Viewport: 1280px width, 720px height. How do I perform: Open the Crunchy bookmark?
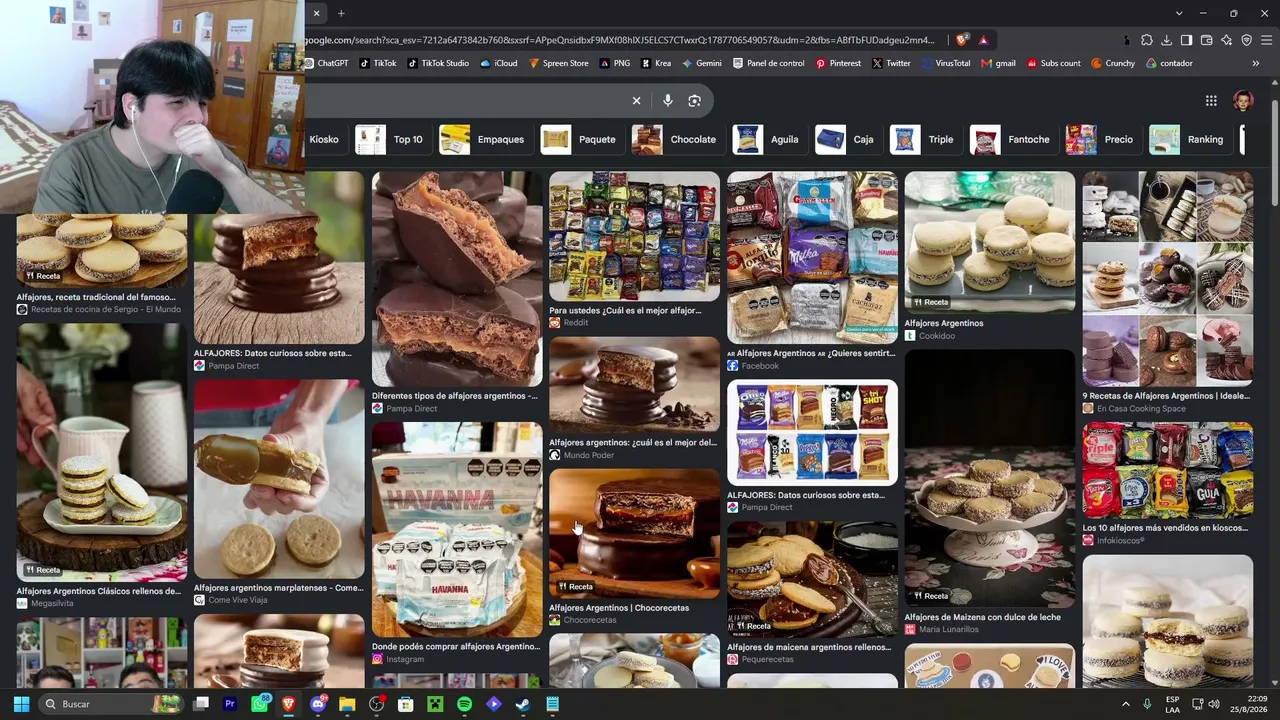tap(1113, 63)
